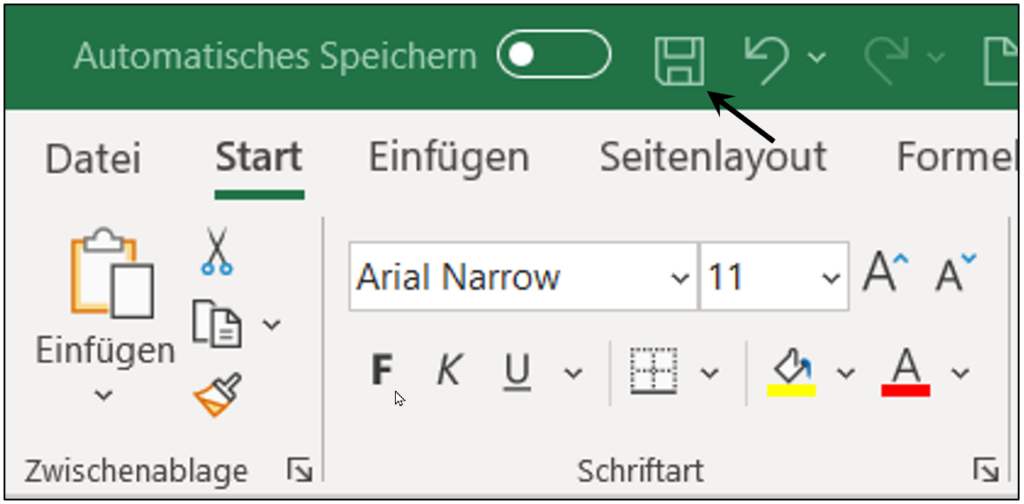Click the Save (diskette) icon
1024x504 pixels.
coord(679,61)
